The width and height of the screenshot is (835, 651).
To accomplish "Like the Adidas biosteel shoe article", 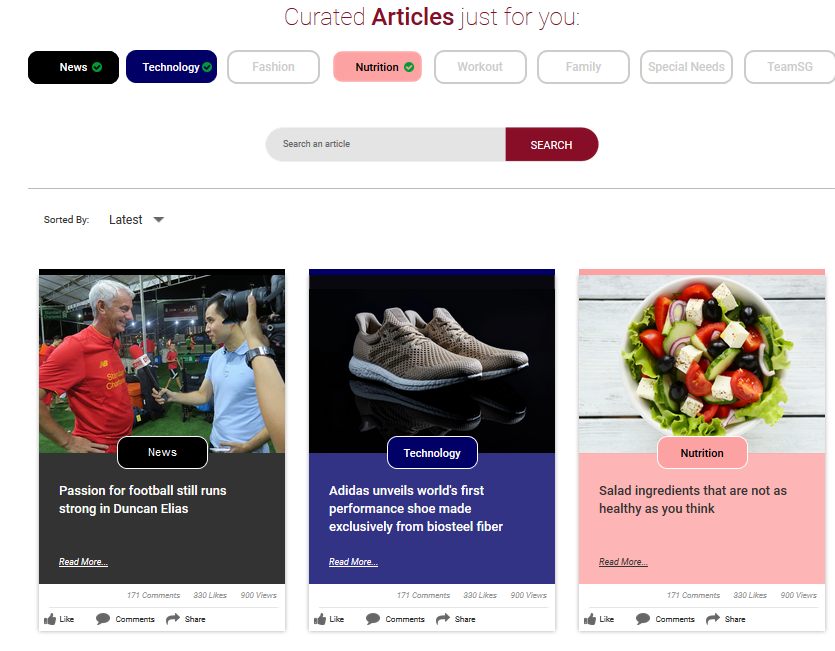I will 329,619.
